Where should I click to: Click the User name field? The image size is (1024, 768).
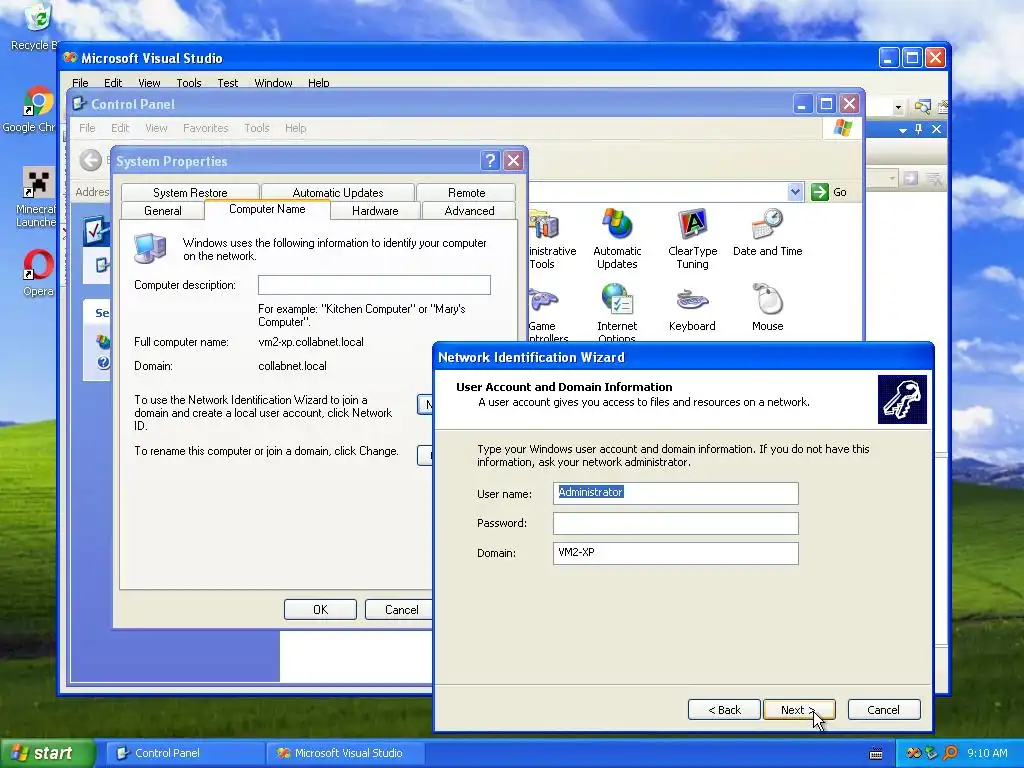[x=675, y=493]
